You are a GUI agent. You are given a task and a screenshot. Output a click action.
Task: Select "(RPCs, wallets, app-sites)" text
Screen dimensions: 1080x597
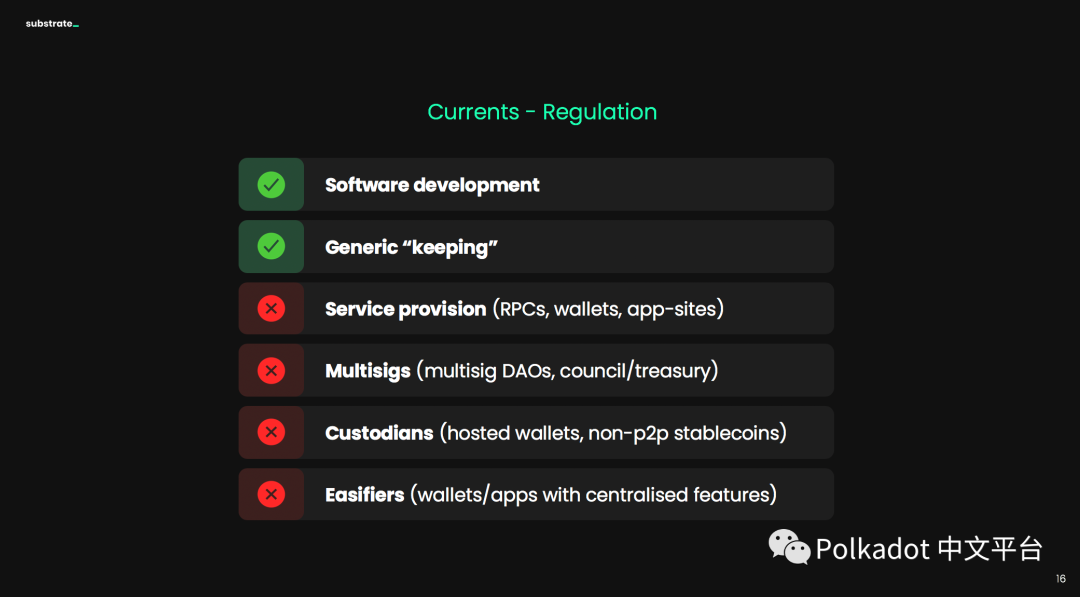pos(608,309)
